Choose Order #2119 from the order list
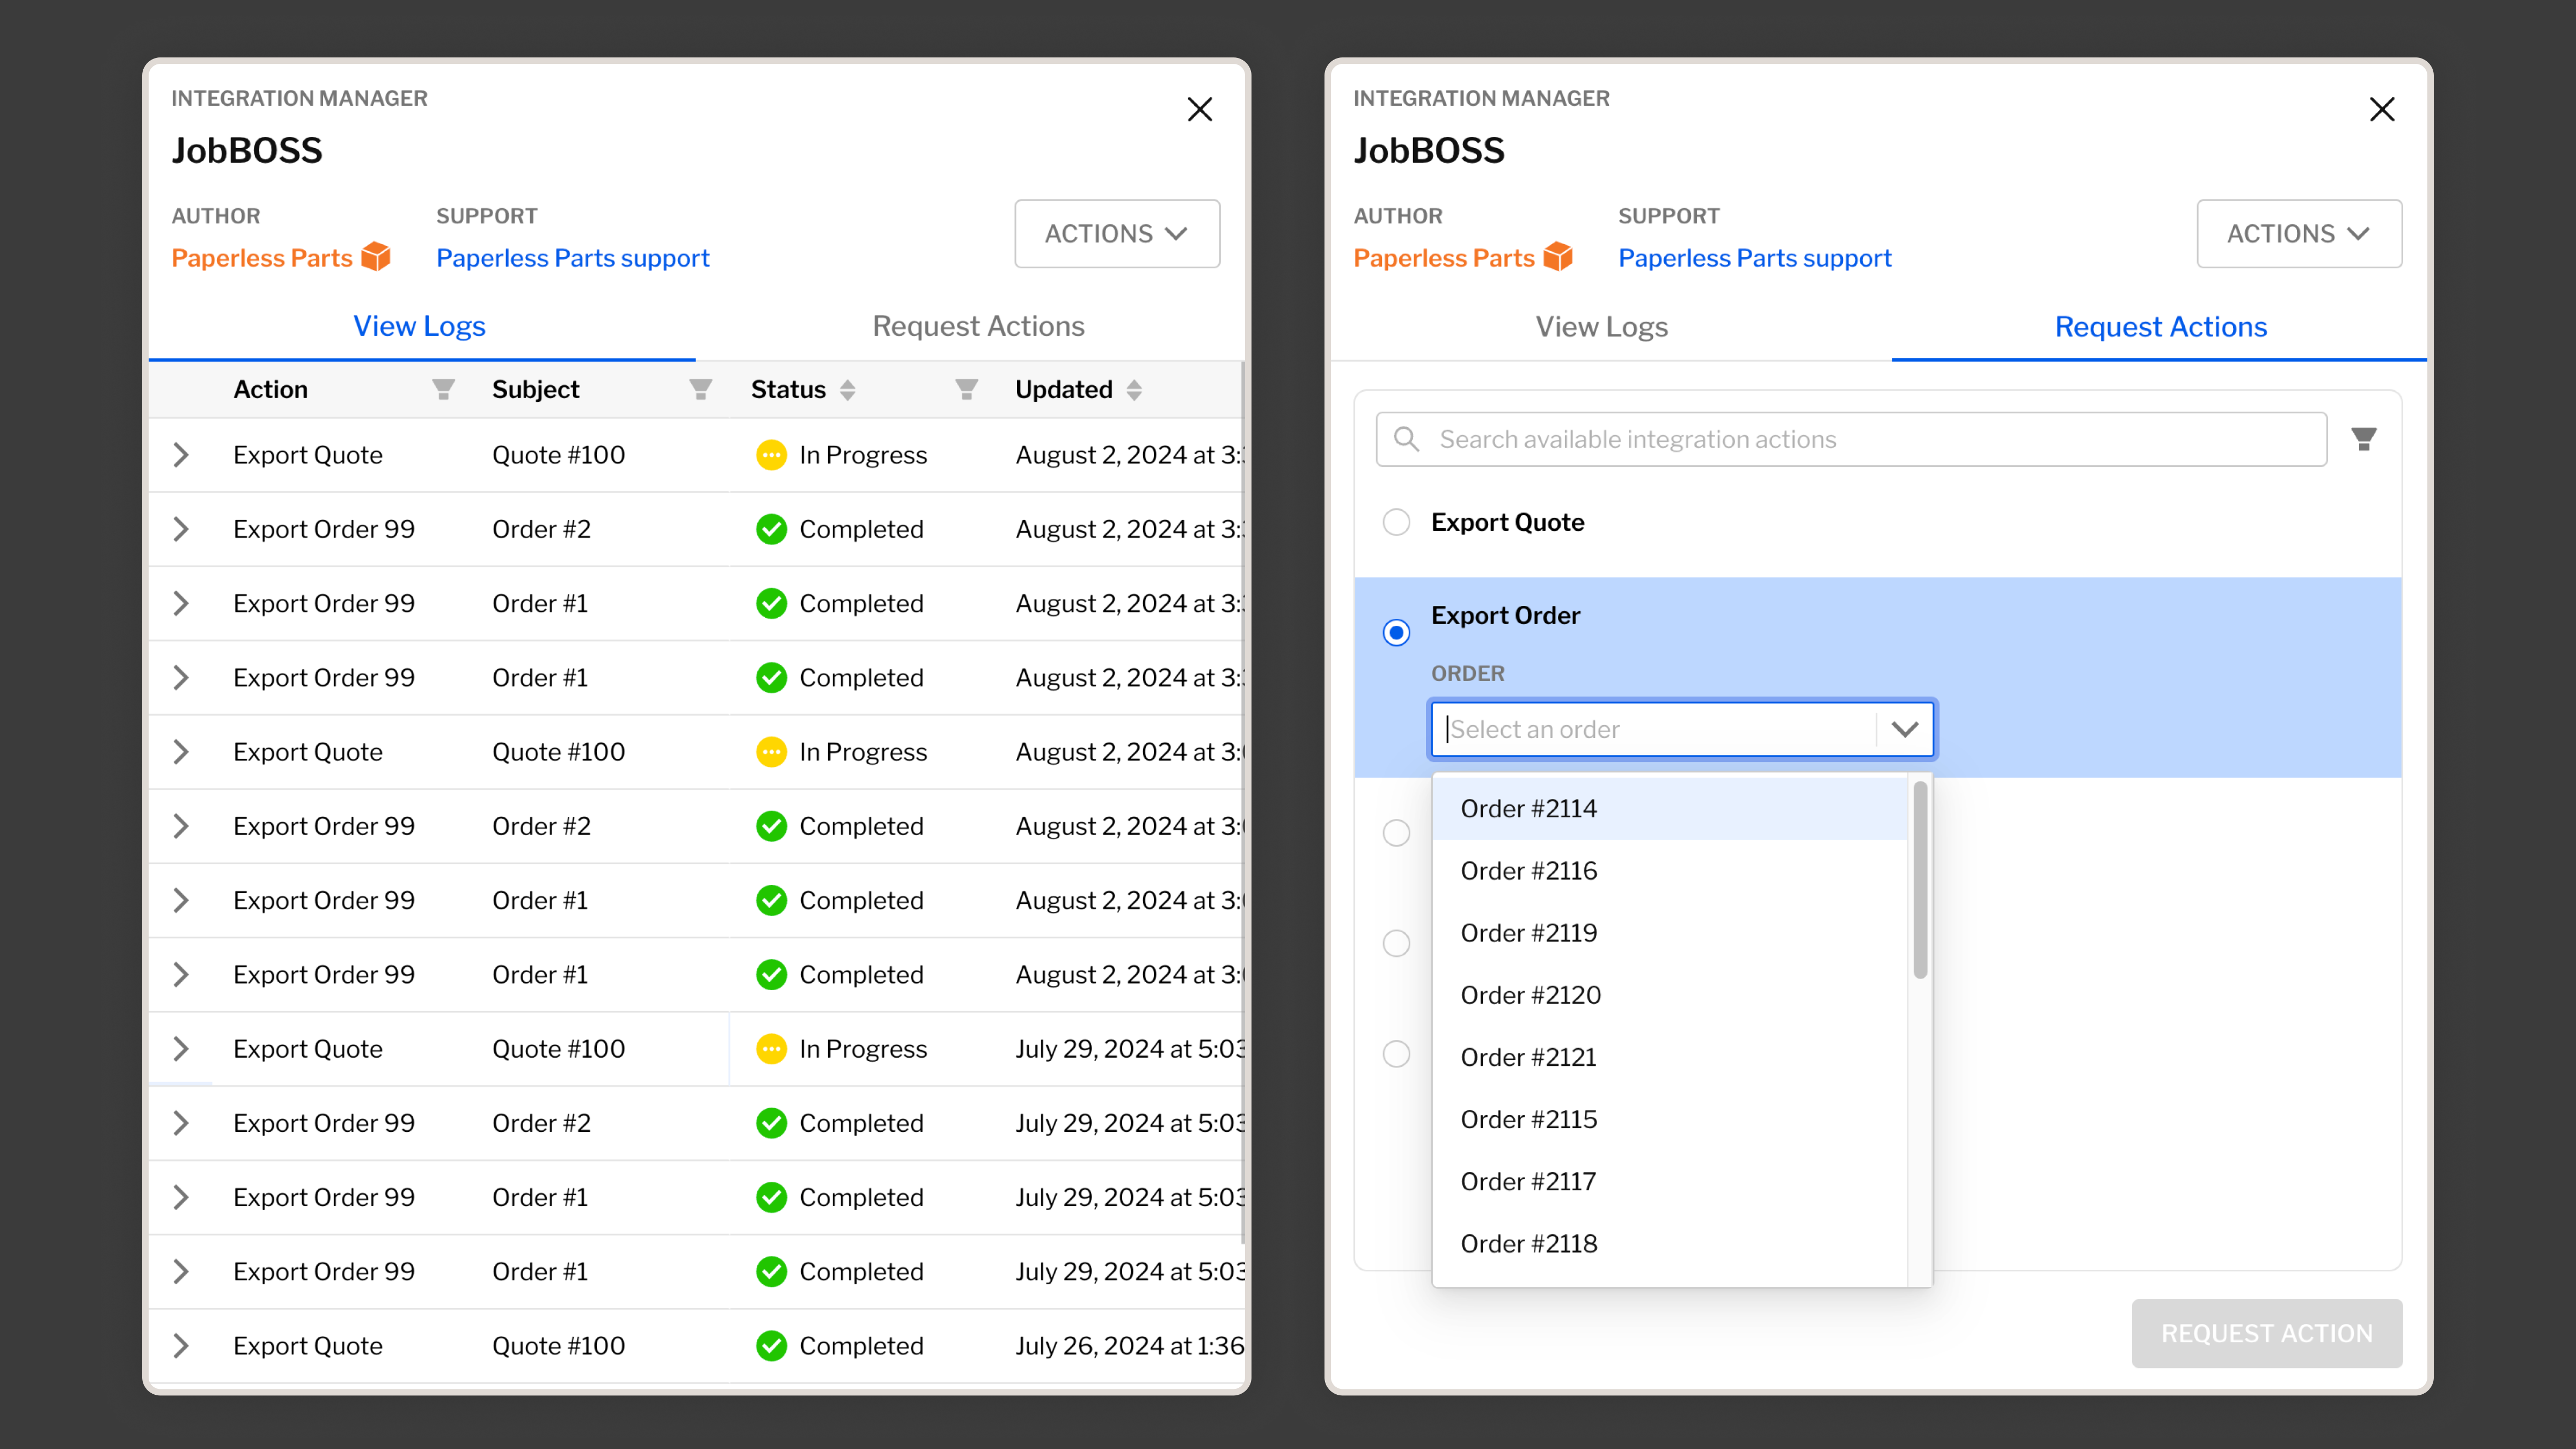 click(x=1528, y=933)
